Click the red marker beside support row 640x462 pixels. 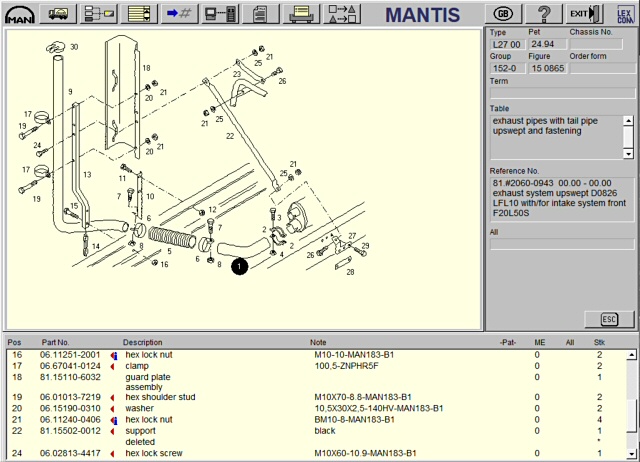[x=113, y=431]
